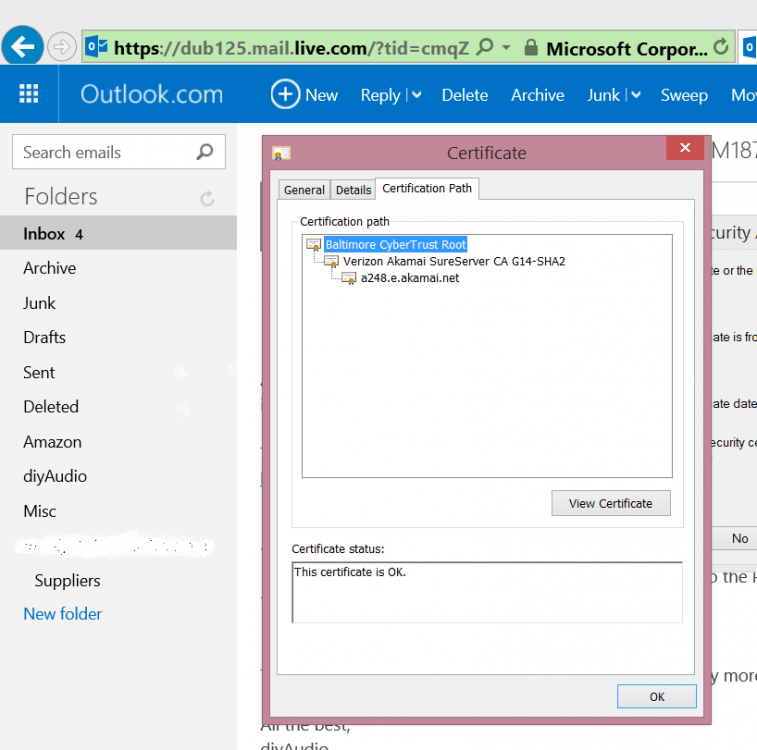This screenshot has width=757, height=750.
Task: Click the address bar search magnifier icon
Action: [x=485, y=47]
